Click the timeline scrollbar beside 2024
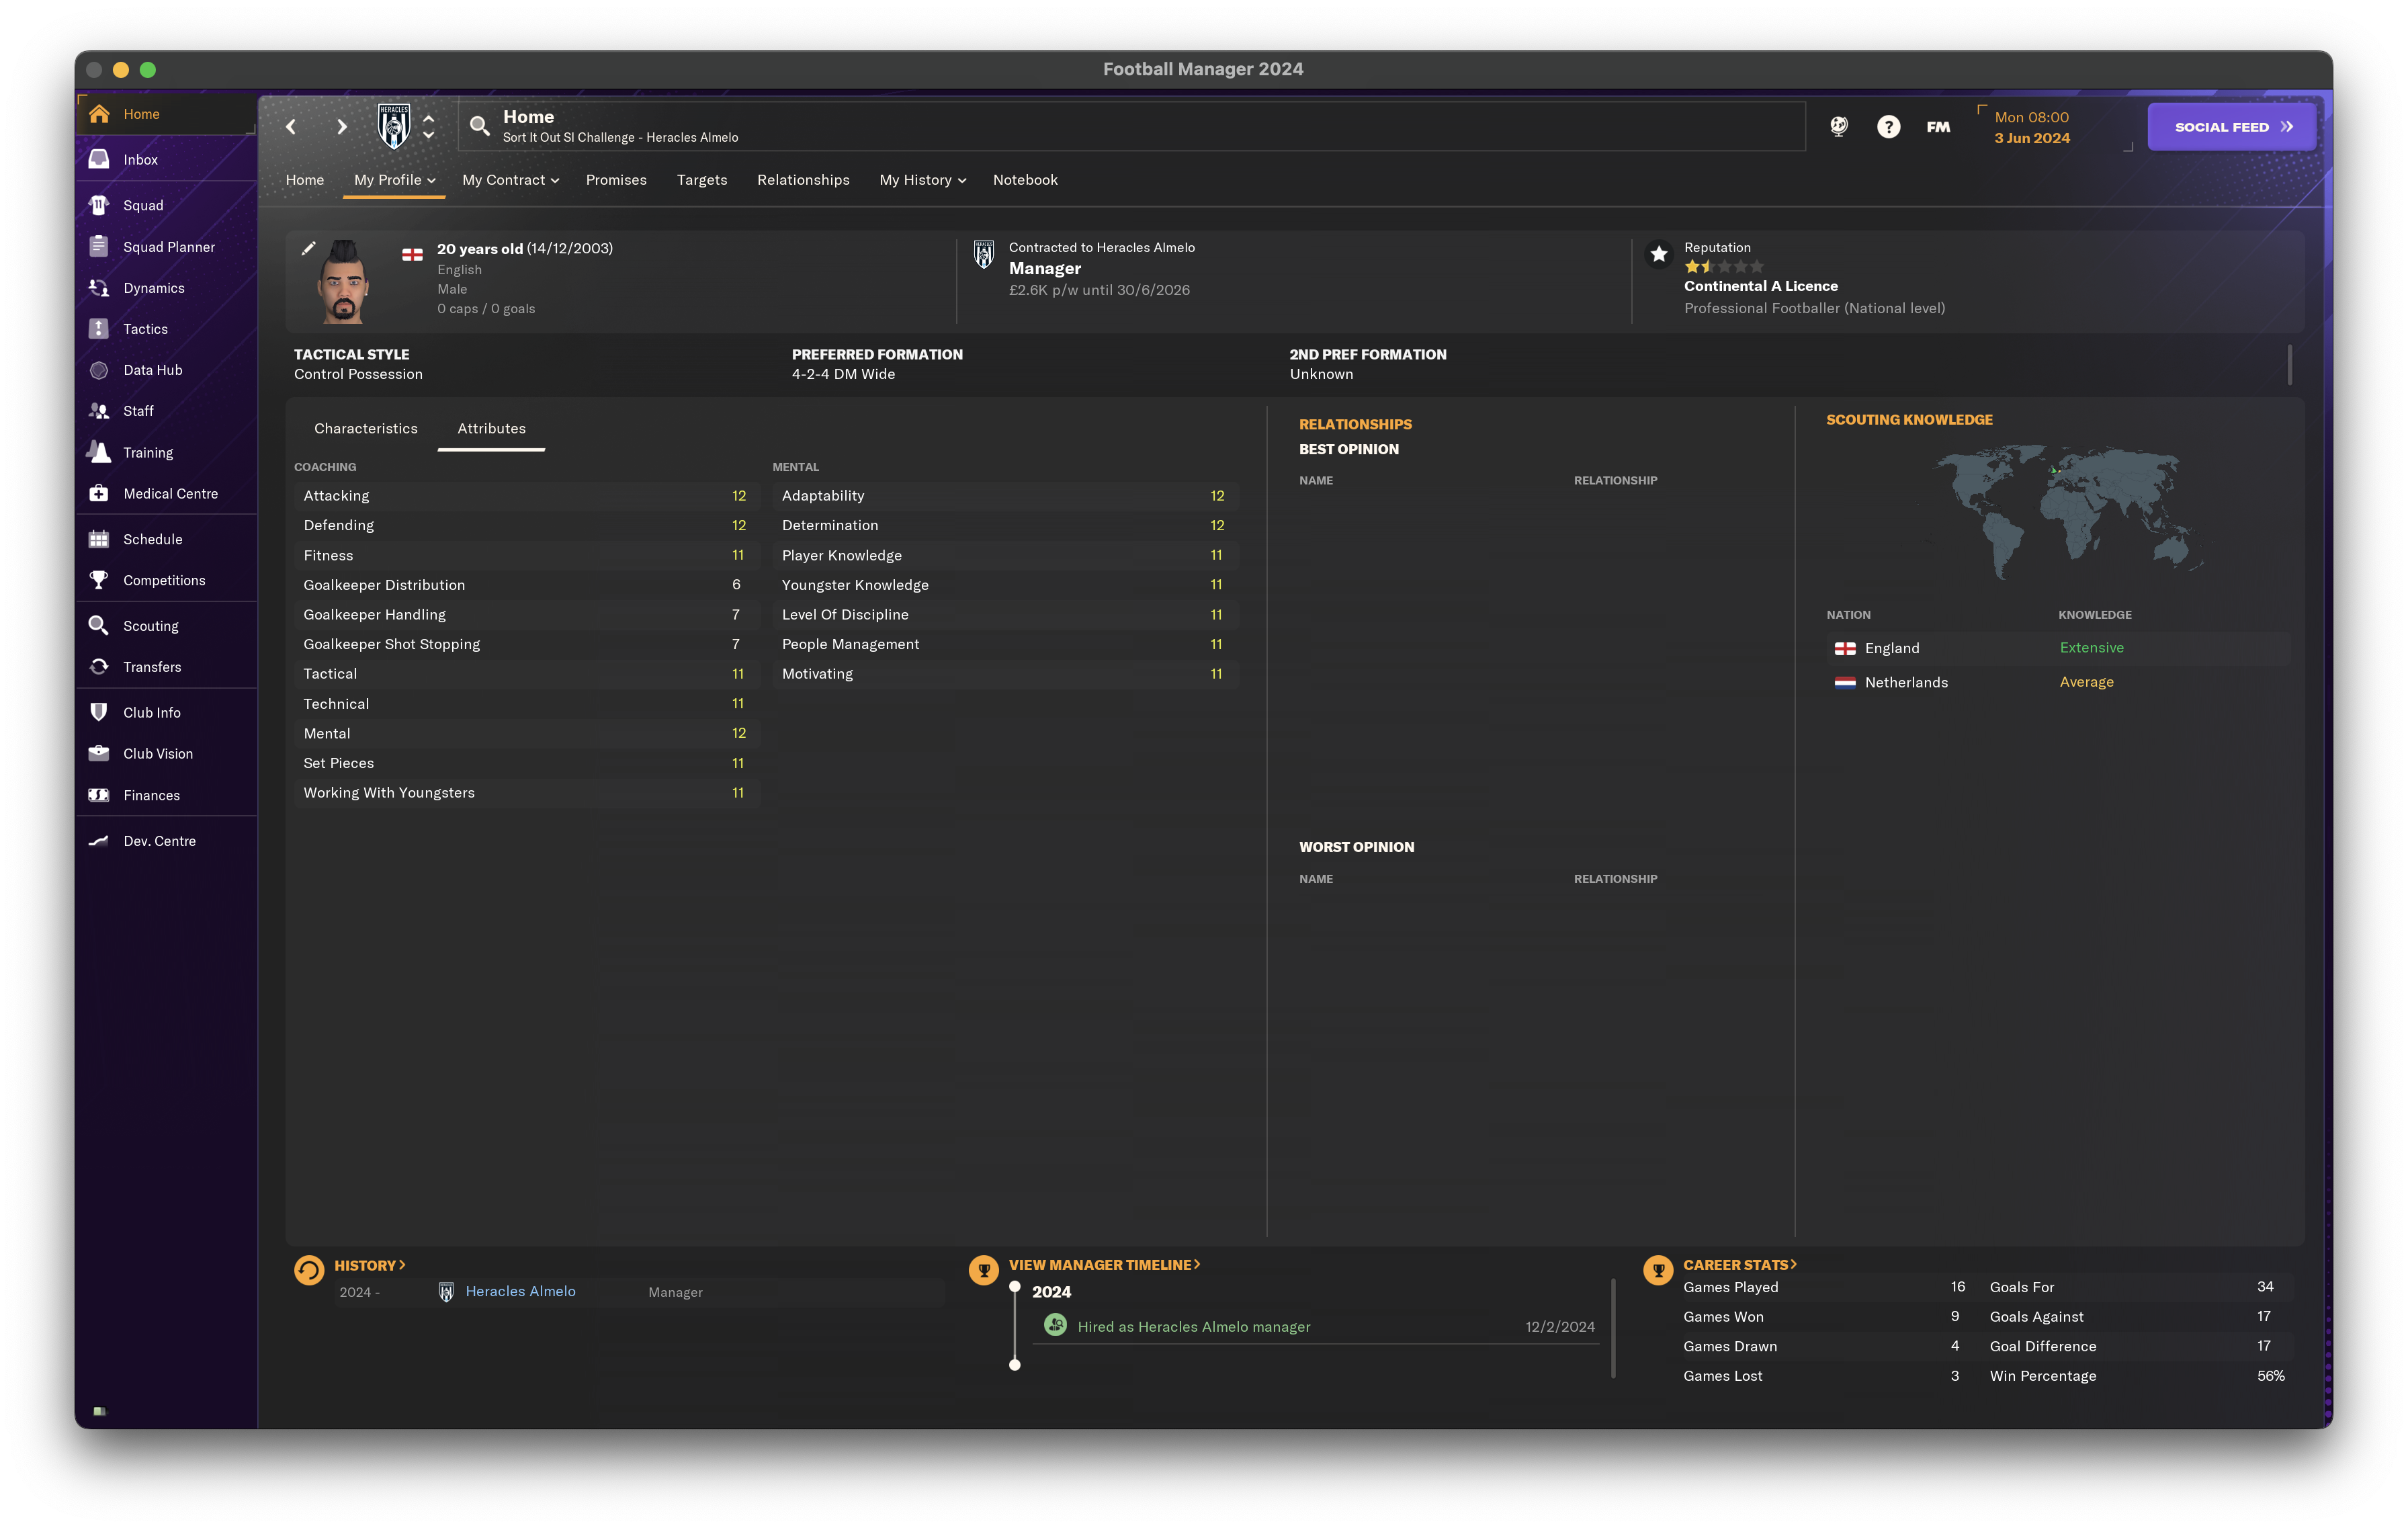 [x=1613, y=1327]
